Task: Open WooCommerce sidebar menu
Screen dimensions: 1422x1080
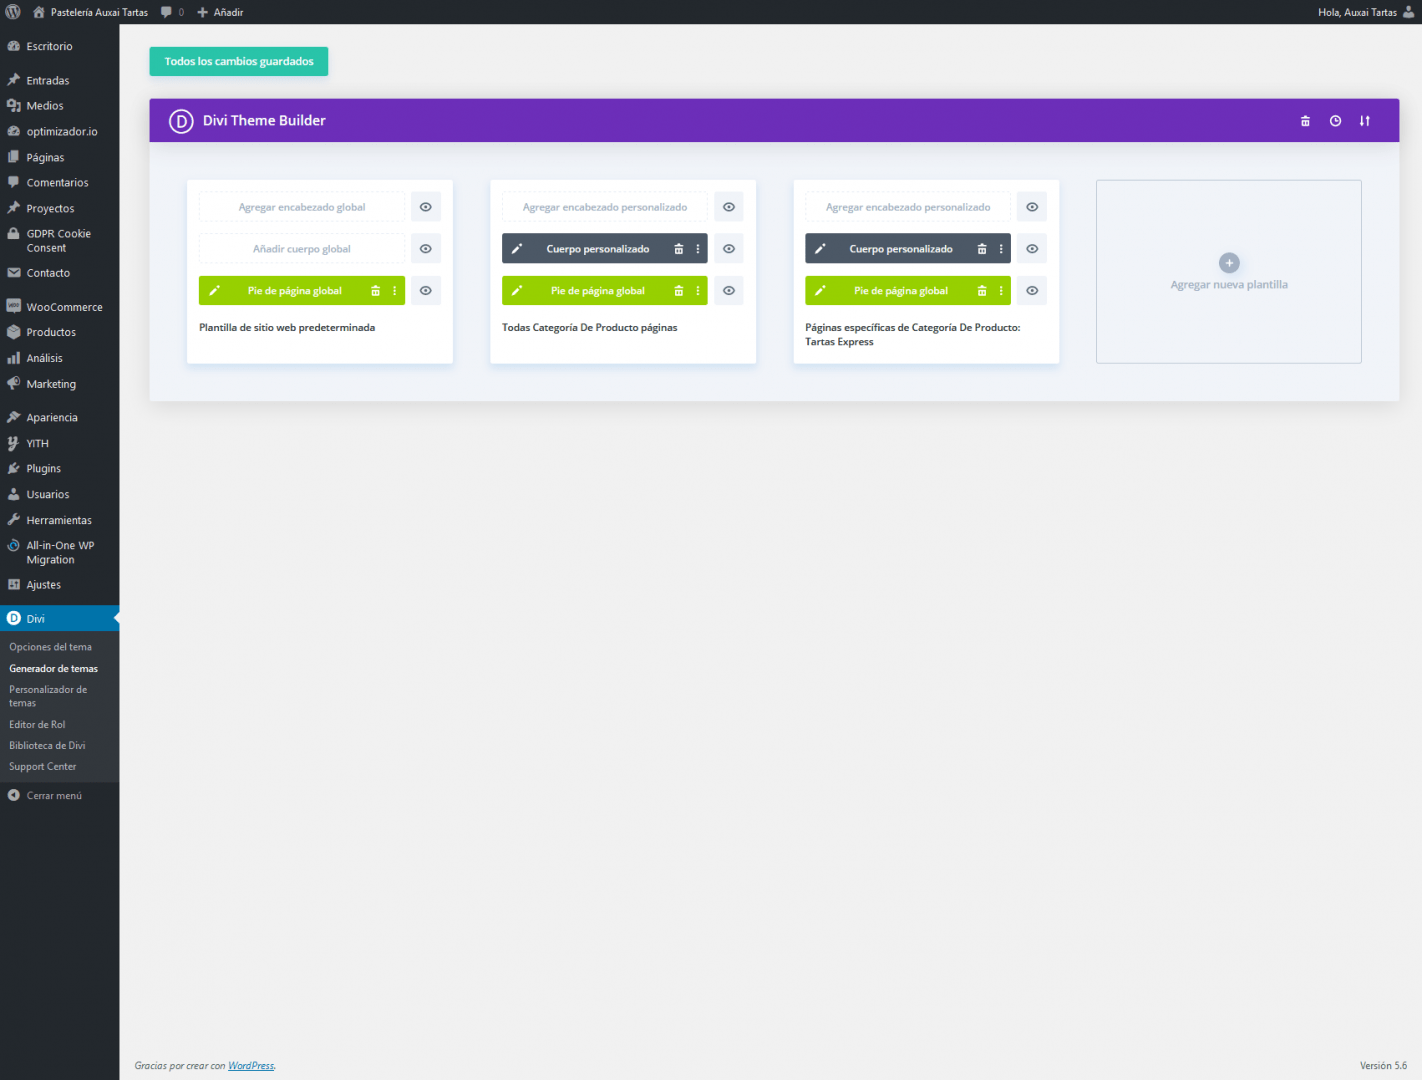Action: (60, 307)
